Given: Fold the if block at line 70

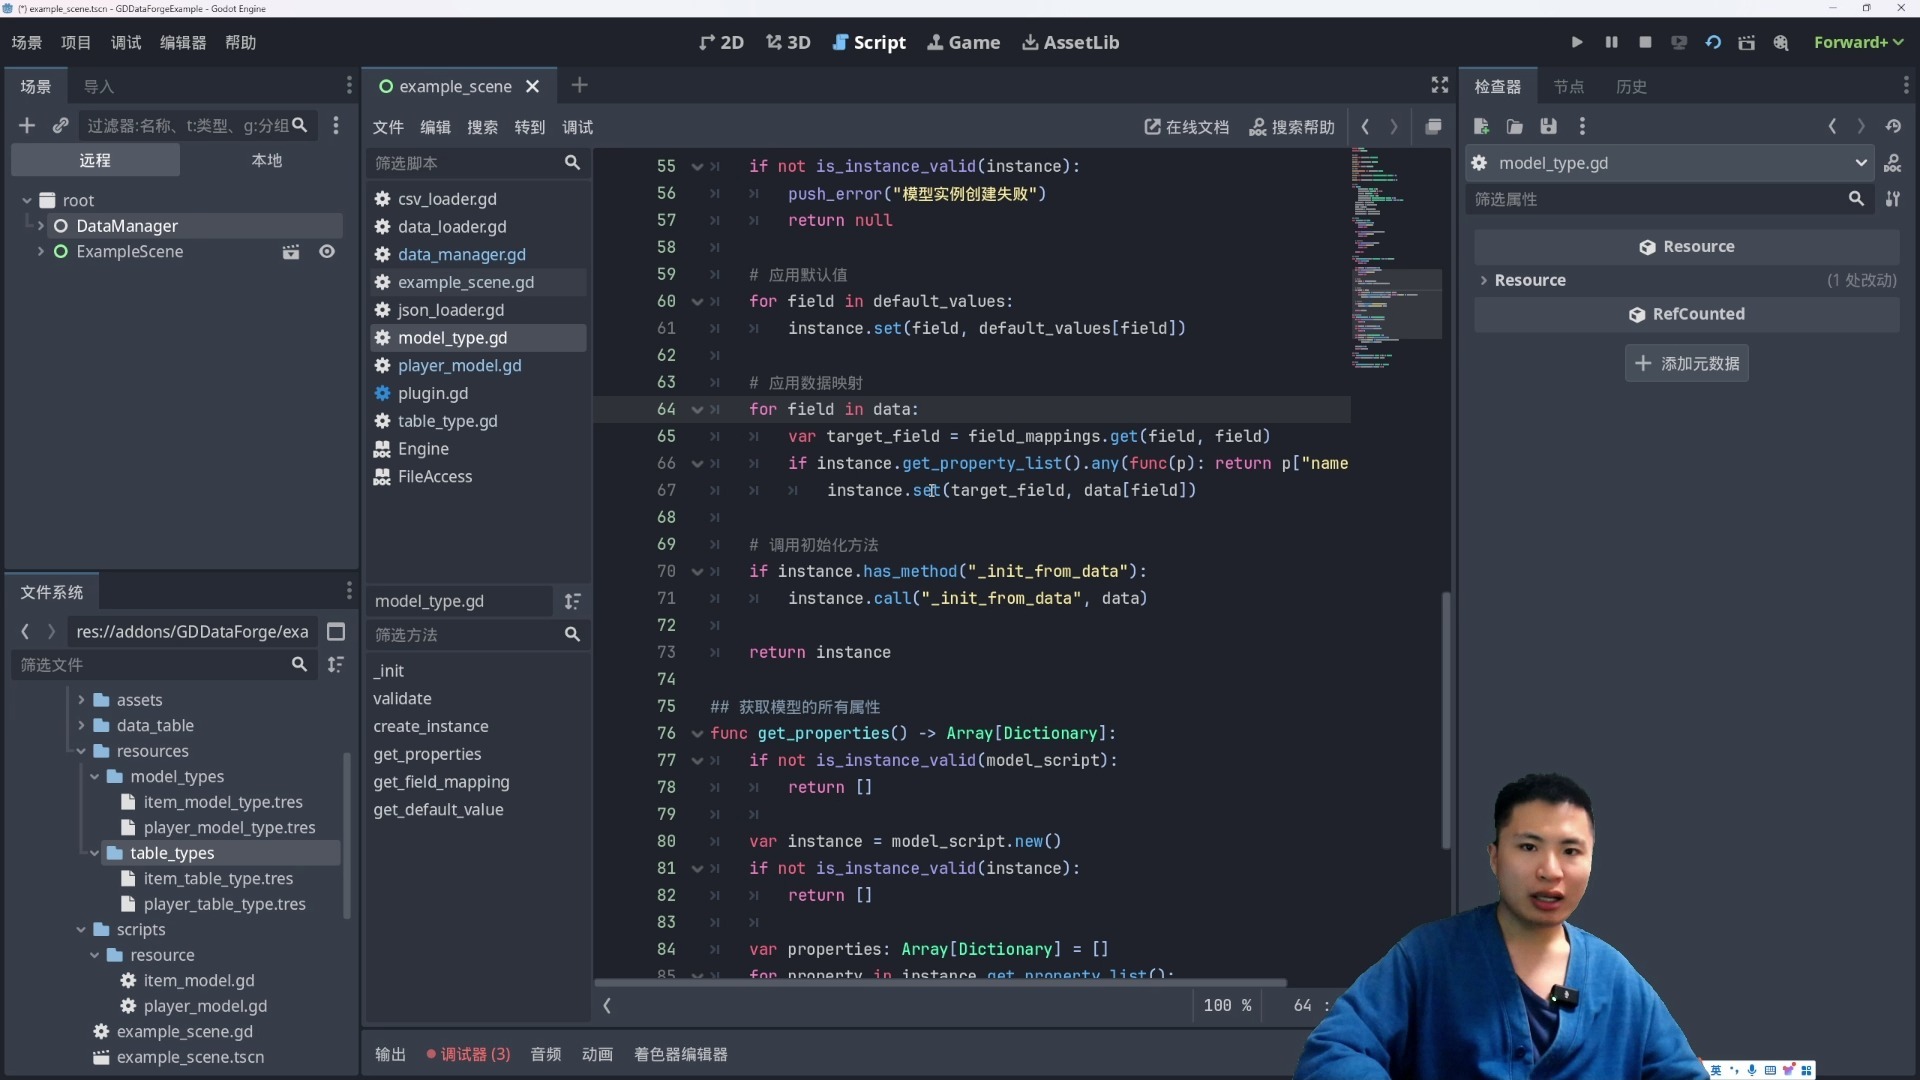Looking at the screenshot, I should 697,572.
